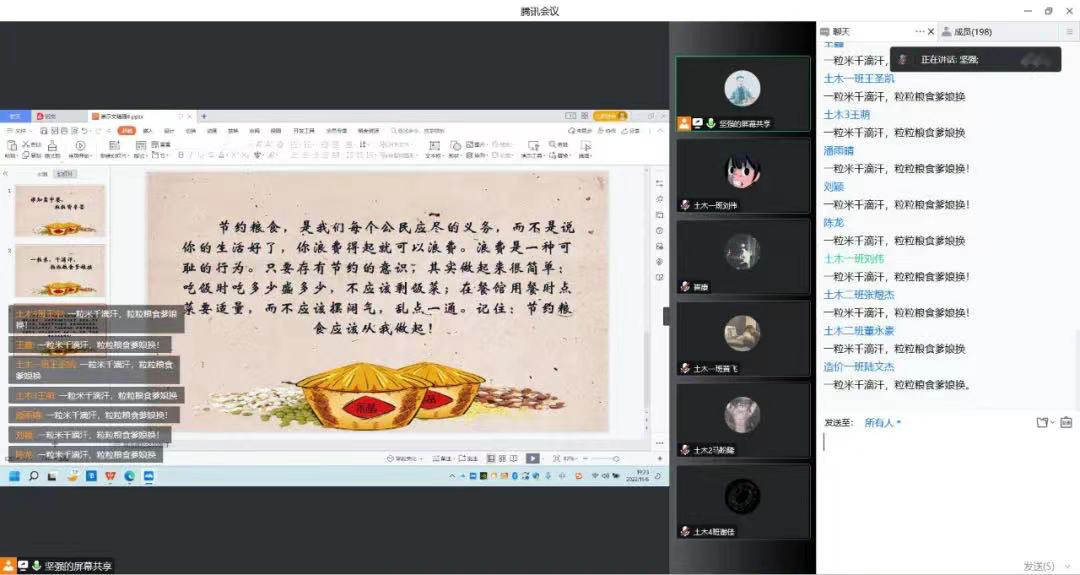1080x575 pixels.
Task: Expand the 所有人 recipient dropdown
Action: (x=882, y=423)
